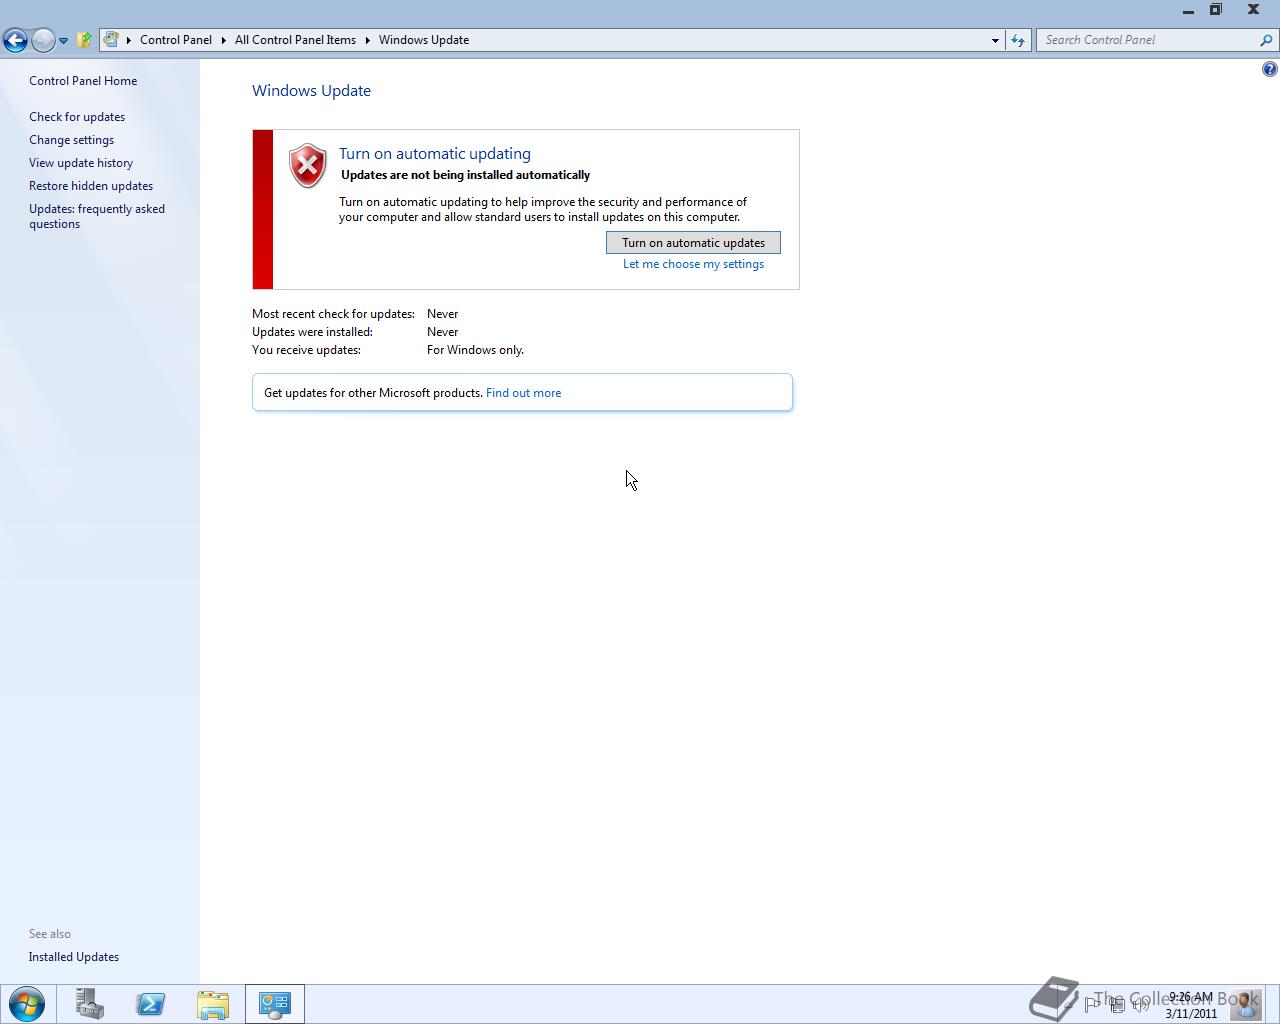1280x1024 pixels.
Task: Restore down the window
Action: pyautogui.click(x=1216, y=10)
